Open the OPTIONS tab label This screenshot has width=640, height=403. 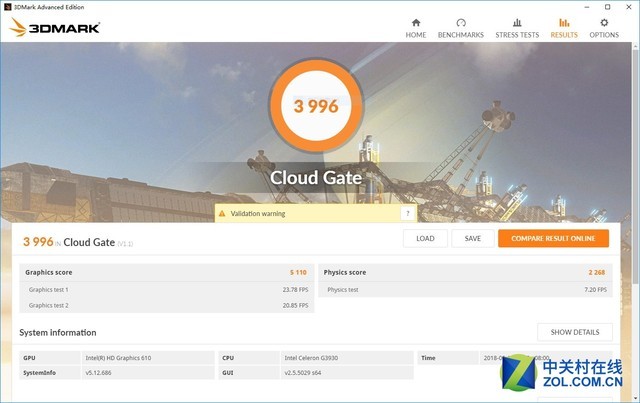(604, 35)
